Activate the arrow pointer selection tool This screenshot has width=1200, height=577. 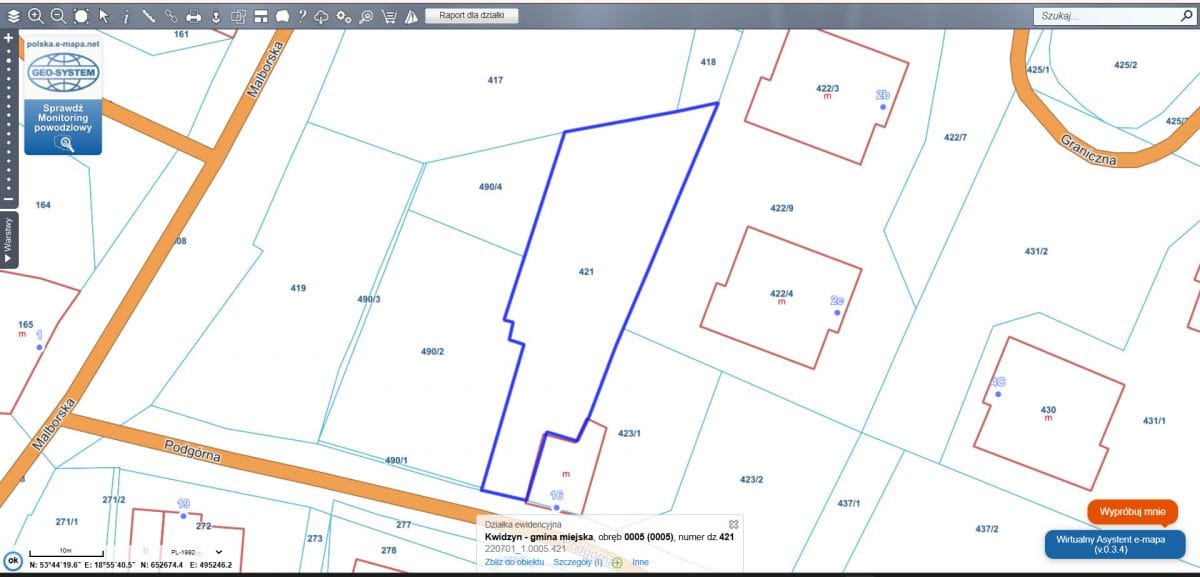coord(103,16)
